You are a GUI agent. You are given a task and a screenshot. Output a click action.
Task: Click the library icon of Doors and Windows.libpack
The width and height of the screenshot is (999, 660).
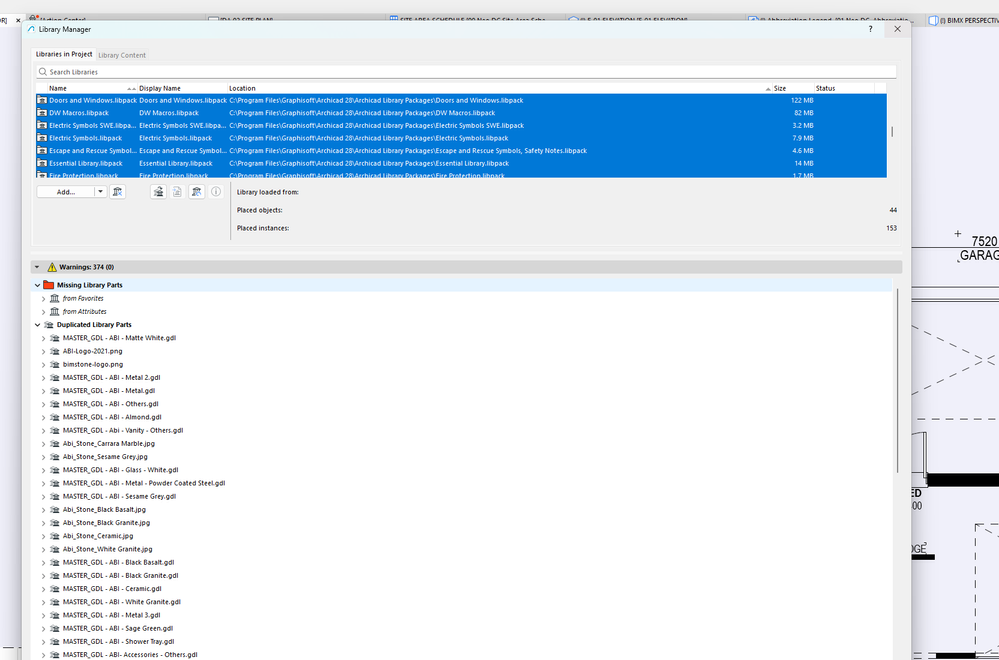coord(42,101)
